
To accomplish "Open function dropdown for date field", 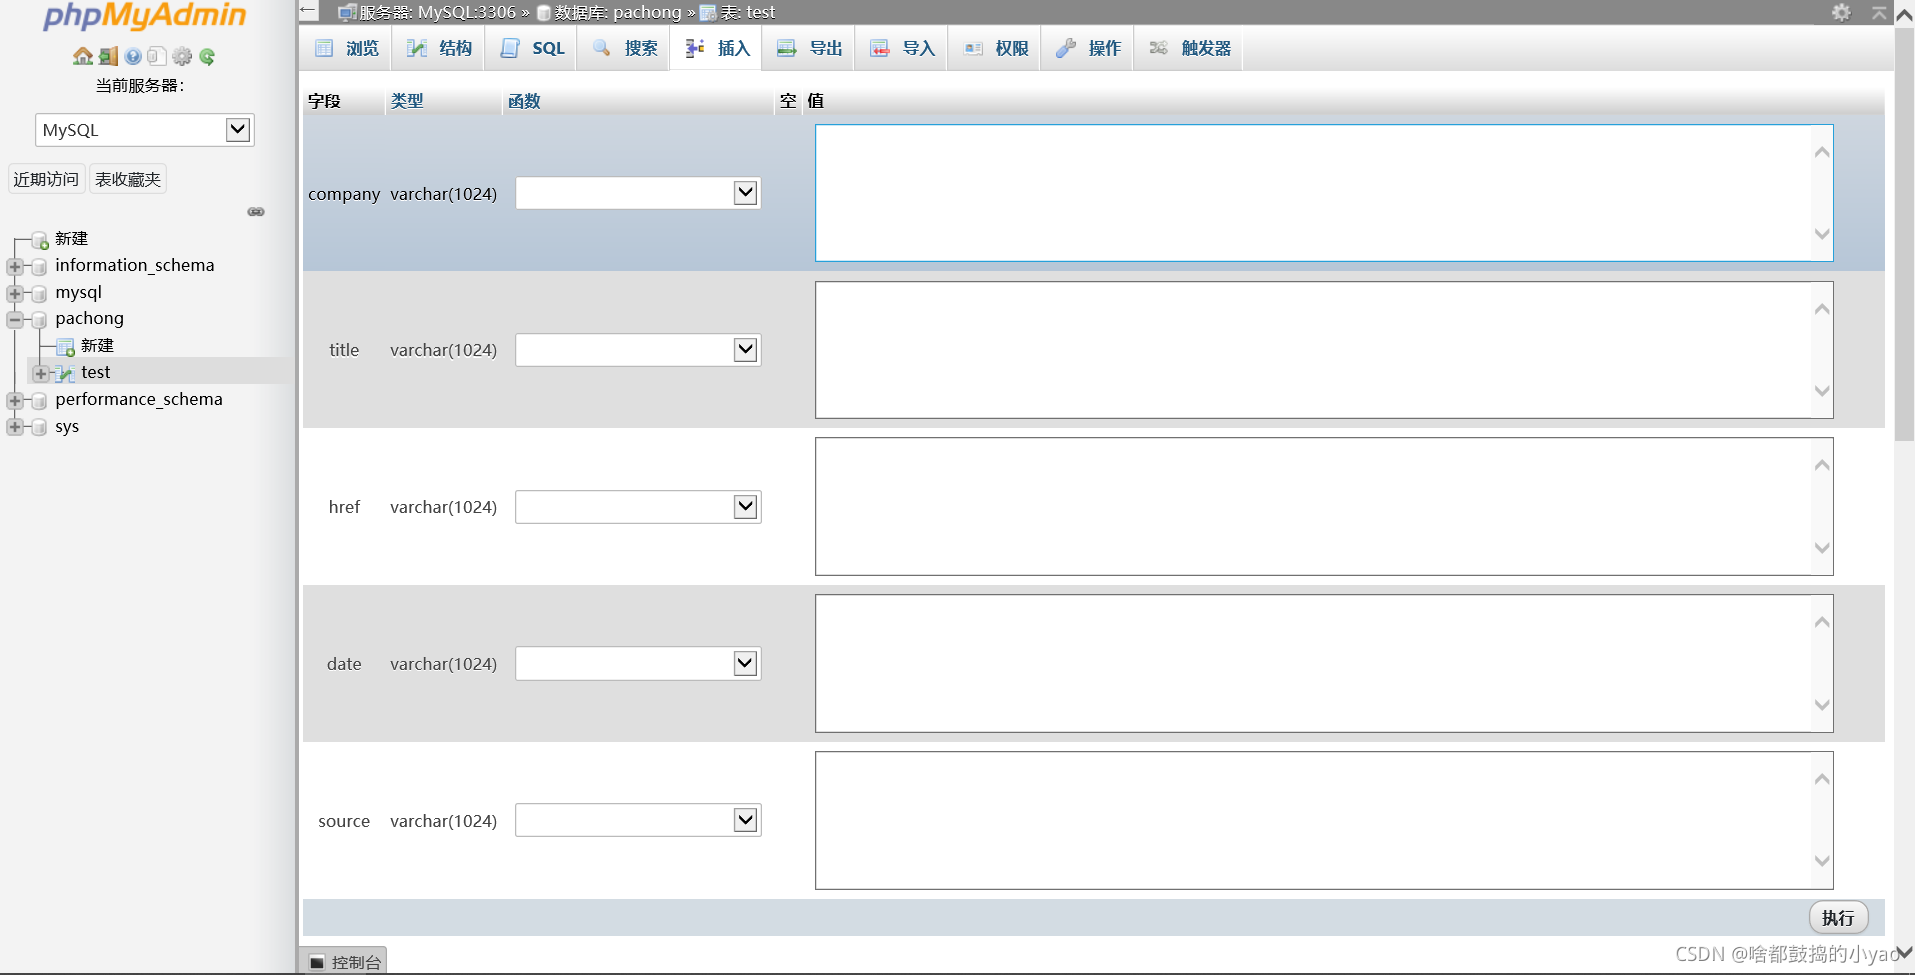I will coord(638,664).
